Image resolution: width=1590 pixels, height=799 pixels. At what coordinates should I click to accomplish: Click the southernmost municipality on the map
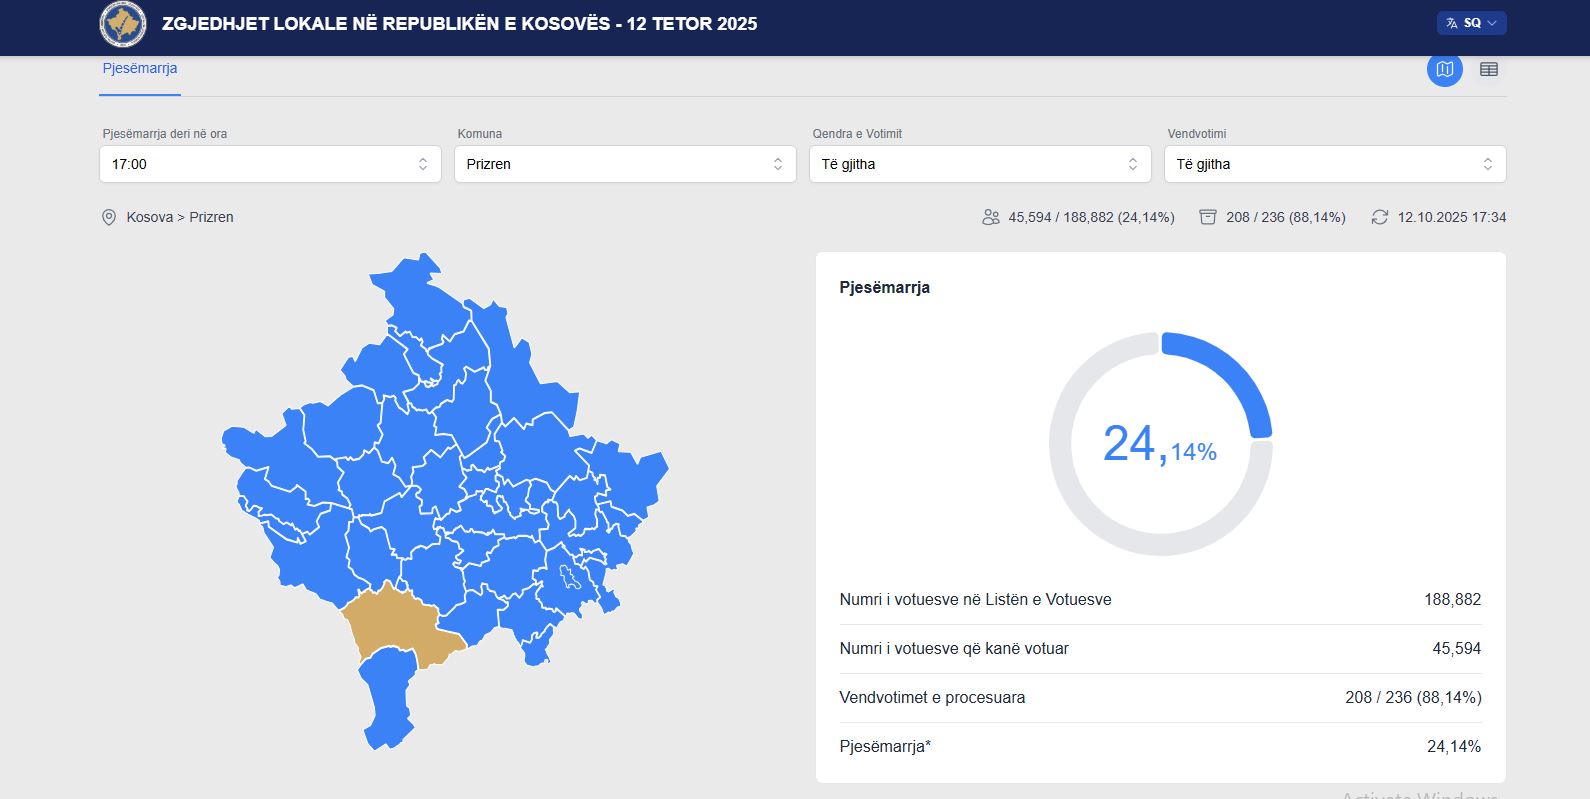[387, 700]
